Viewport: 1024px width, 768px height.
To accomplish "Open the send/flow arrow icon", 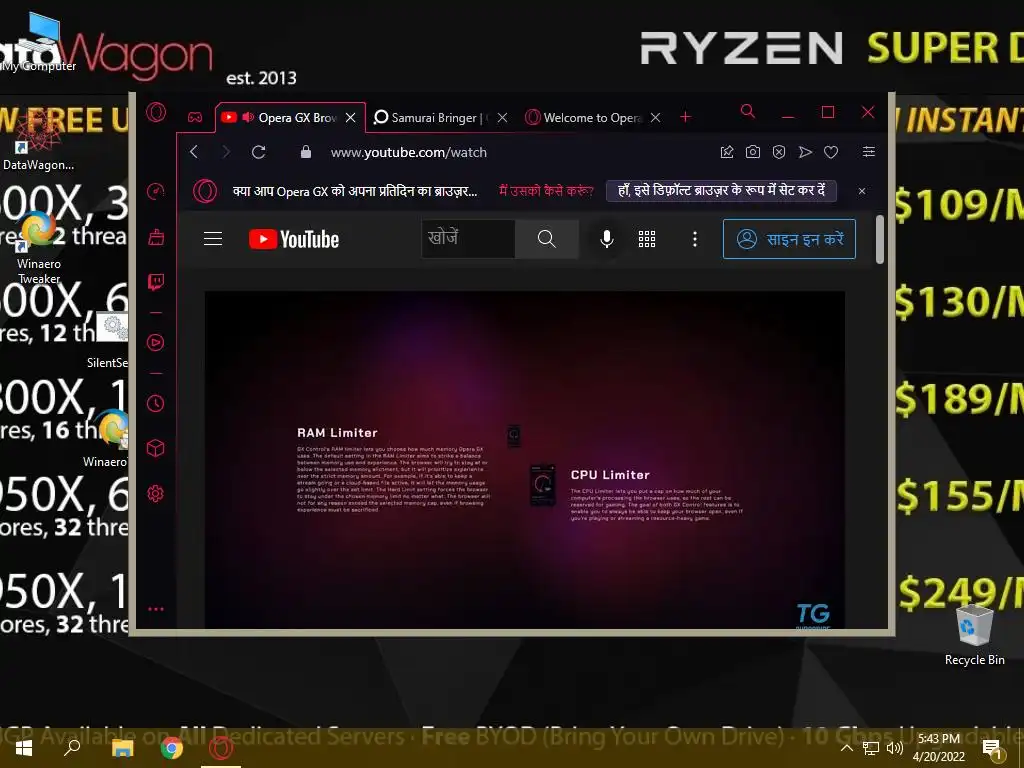I will [805, 152].
